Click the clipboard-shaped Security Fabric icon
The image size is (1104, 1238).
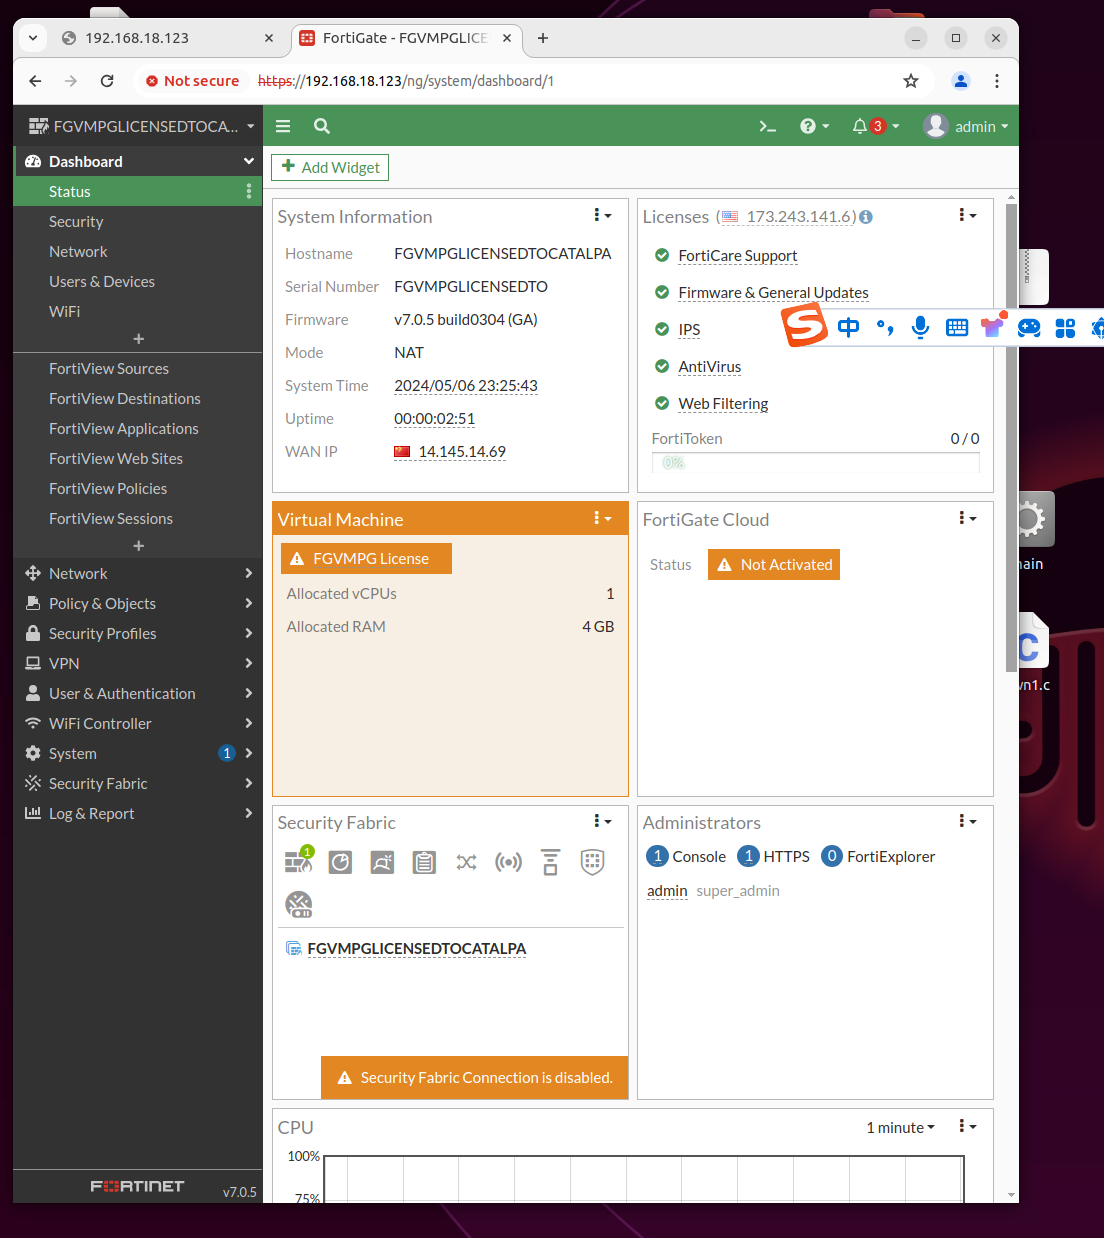[x=424, y=862]
